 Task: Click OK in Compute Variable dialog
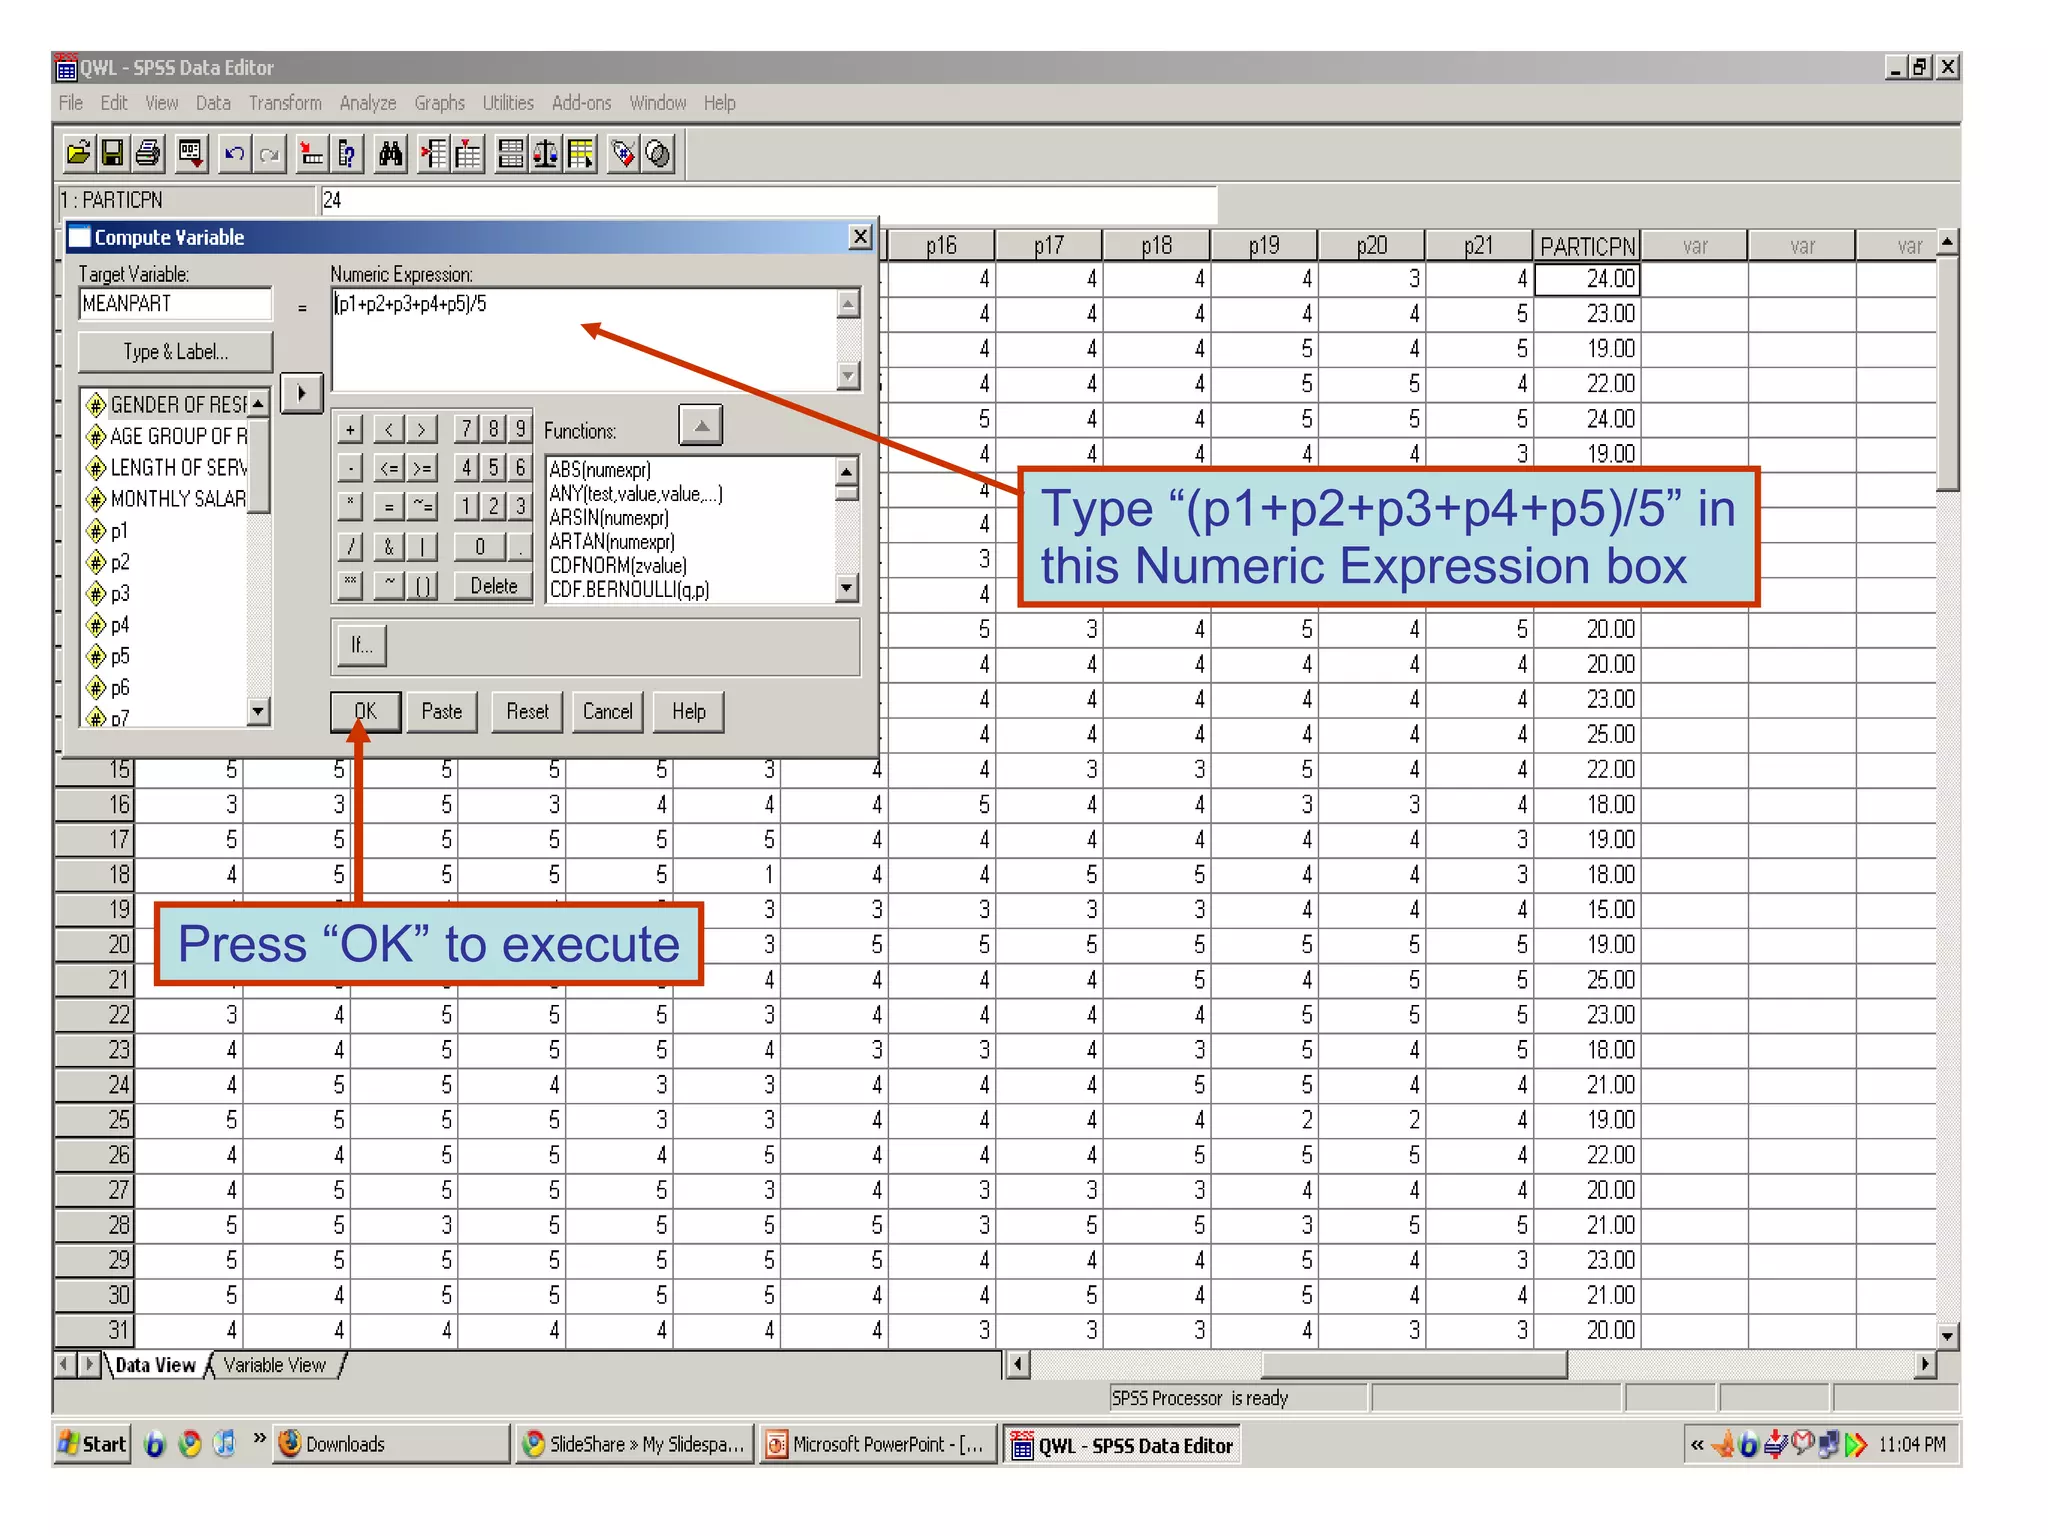click(366, 712)
